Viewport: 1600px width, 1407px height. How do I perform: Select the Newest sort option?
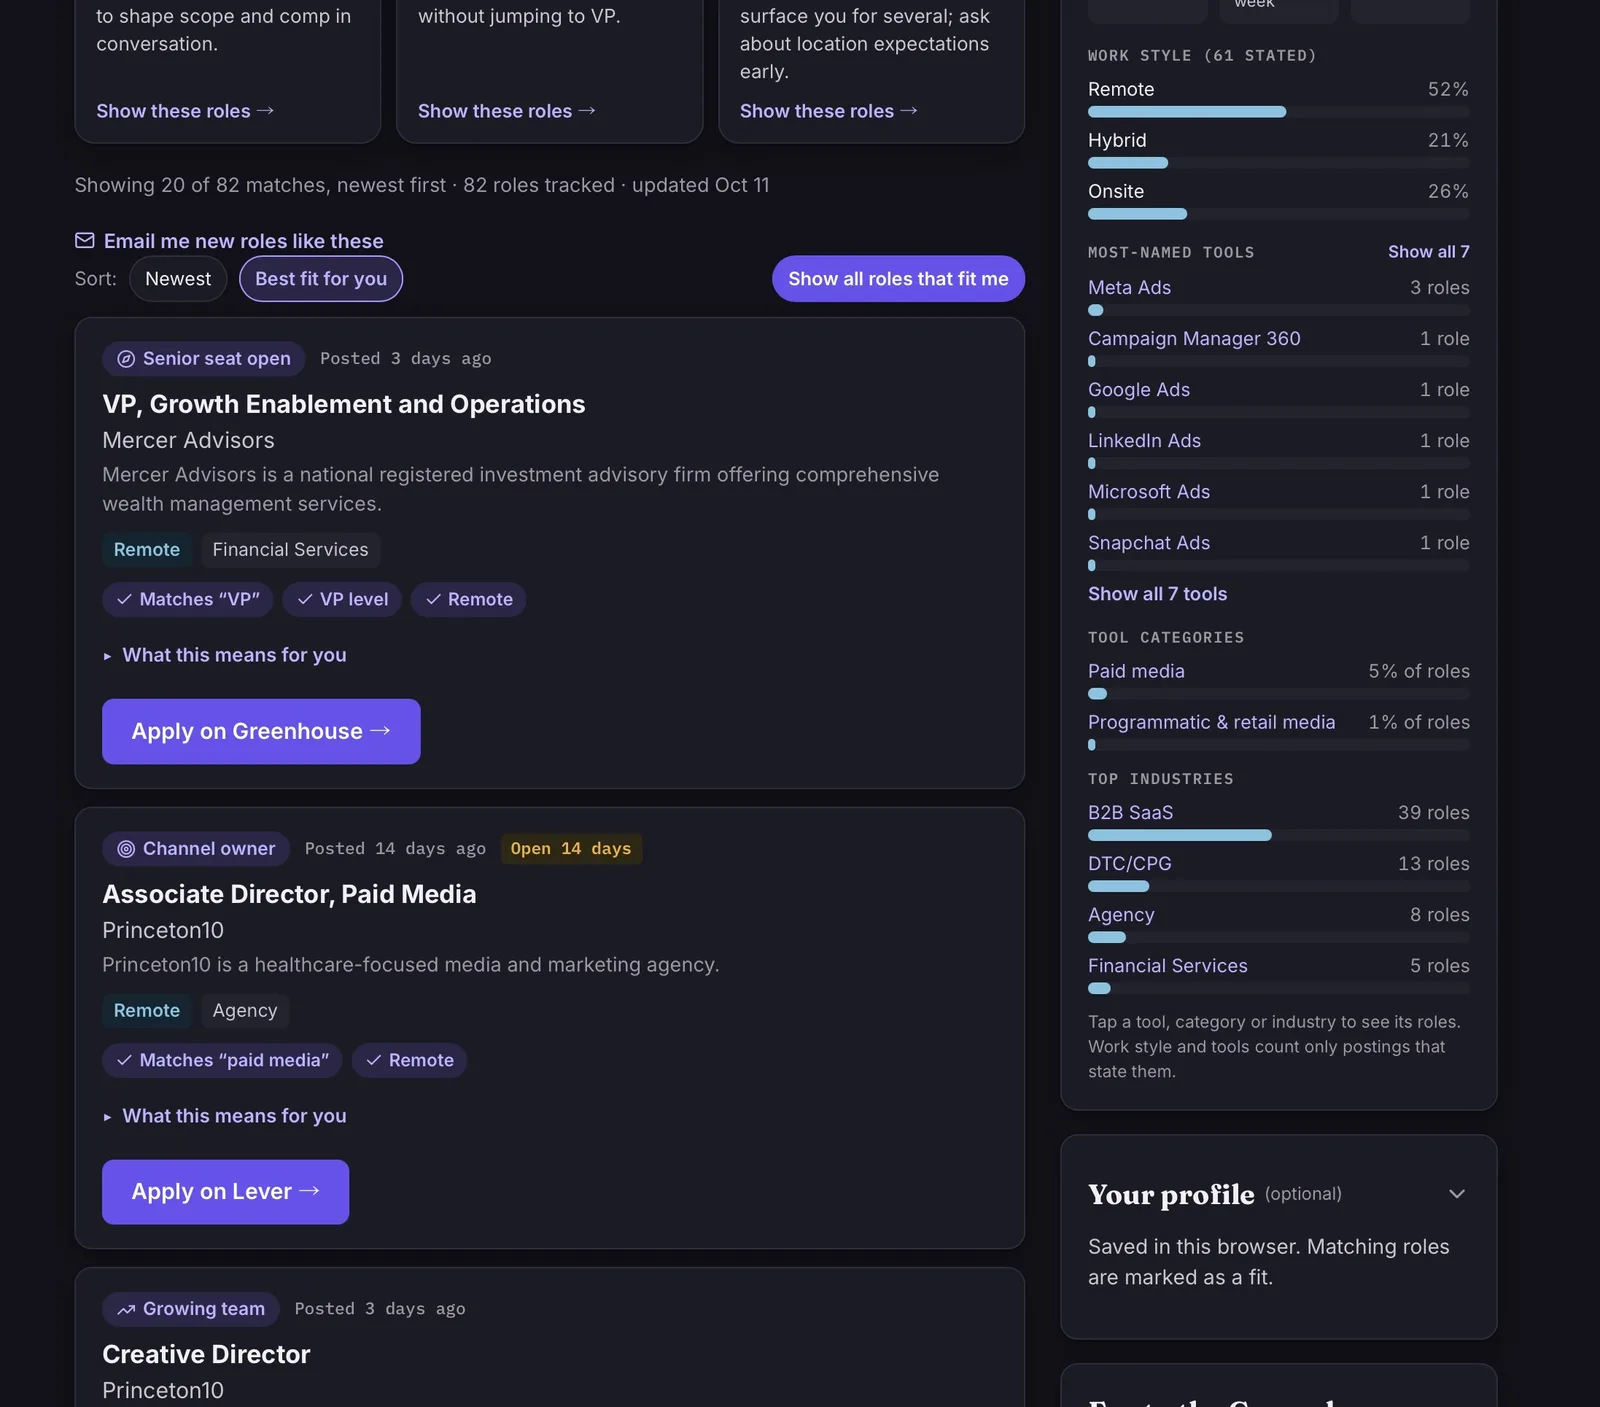pos(178,279)
